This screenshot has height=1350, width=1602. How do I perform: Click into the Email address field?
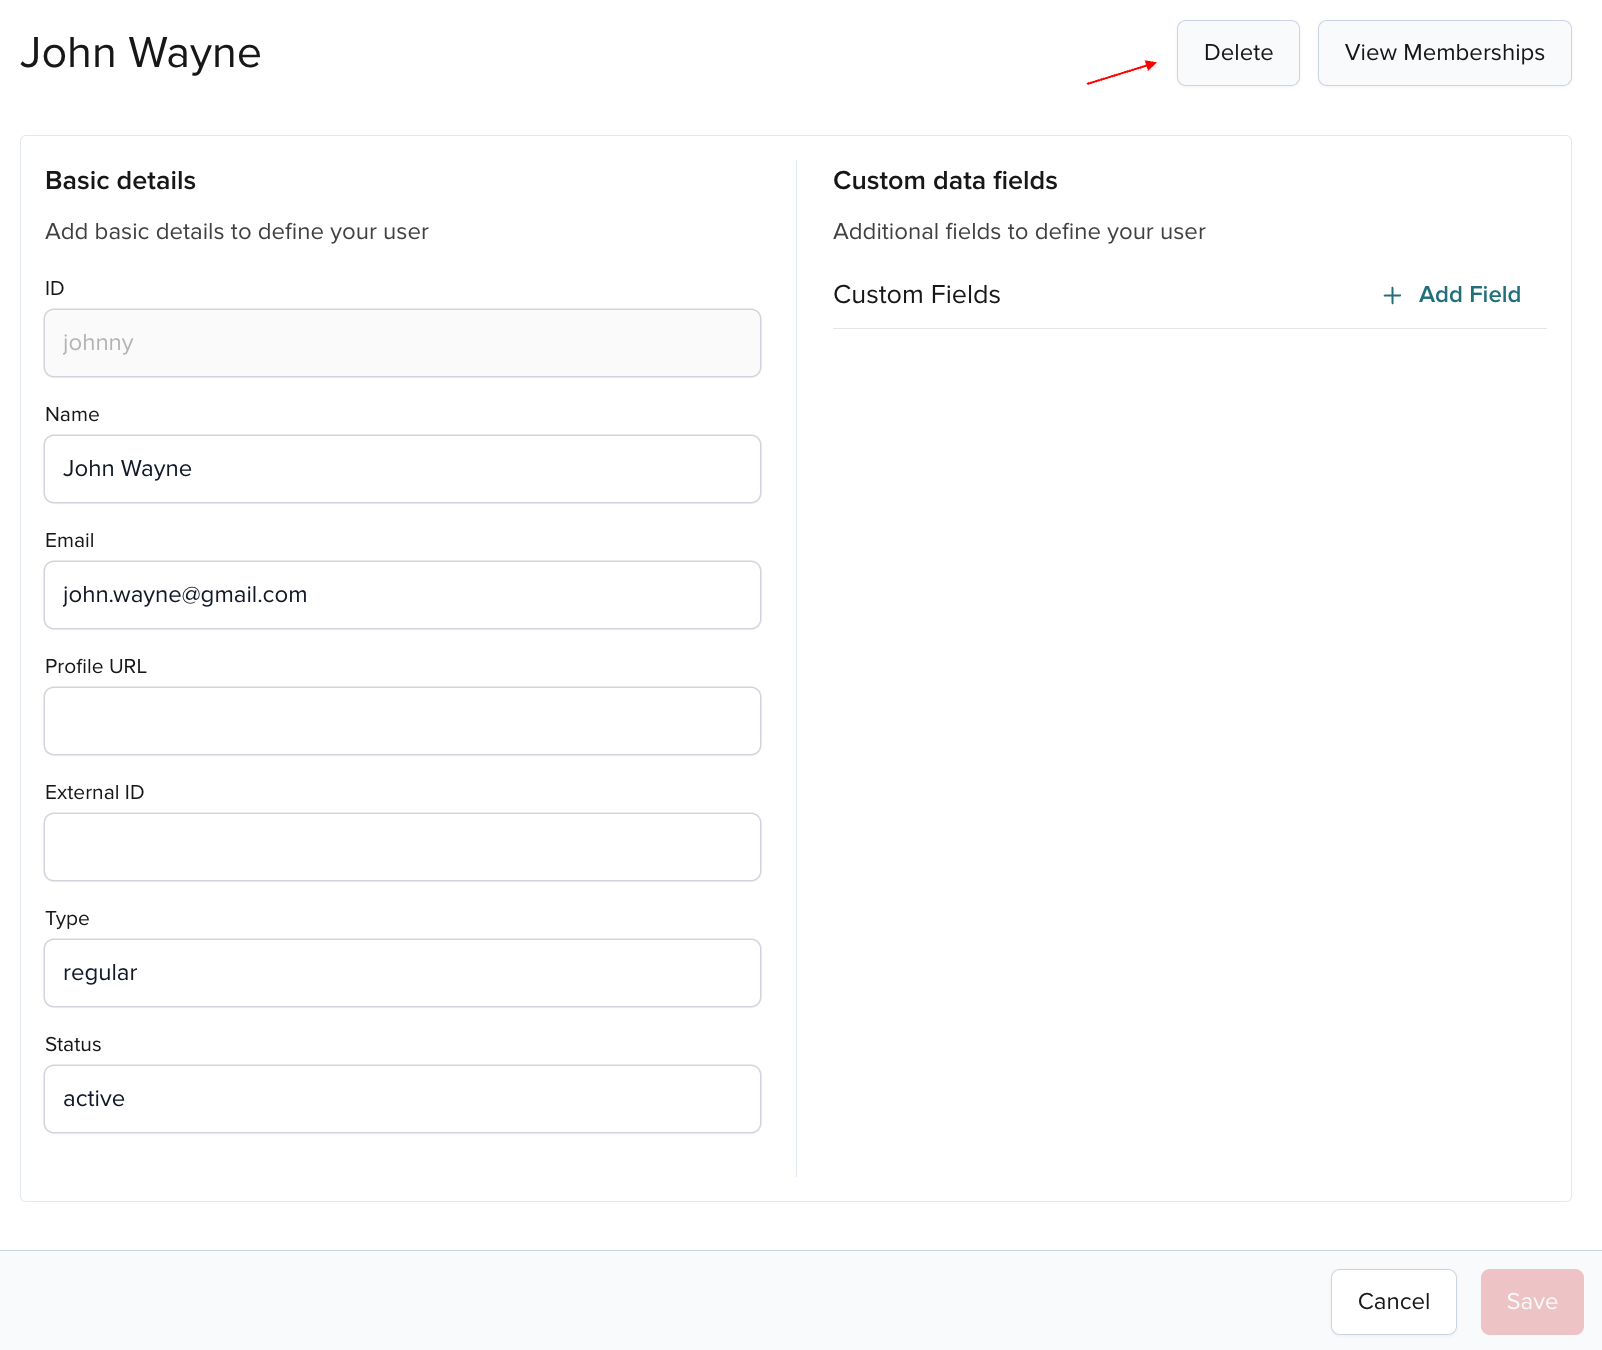[402, 595]
